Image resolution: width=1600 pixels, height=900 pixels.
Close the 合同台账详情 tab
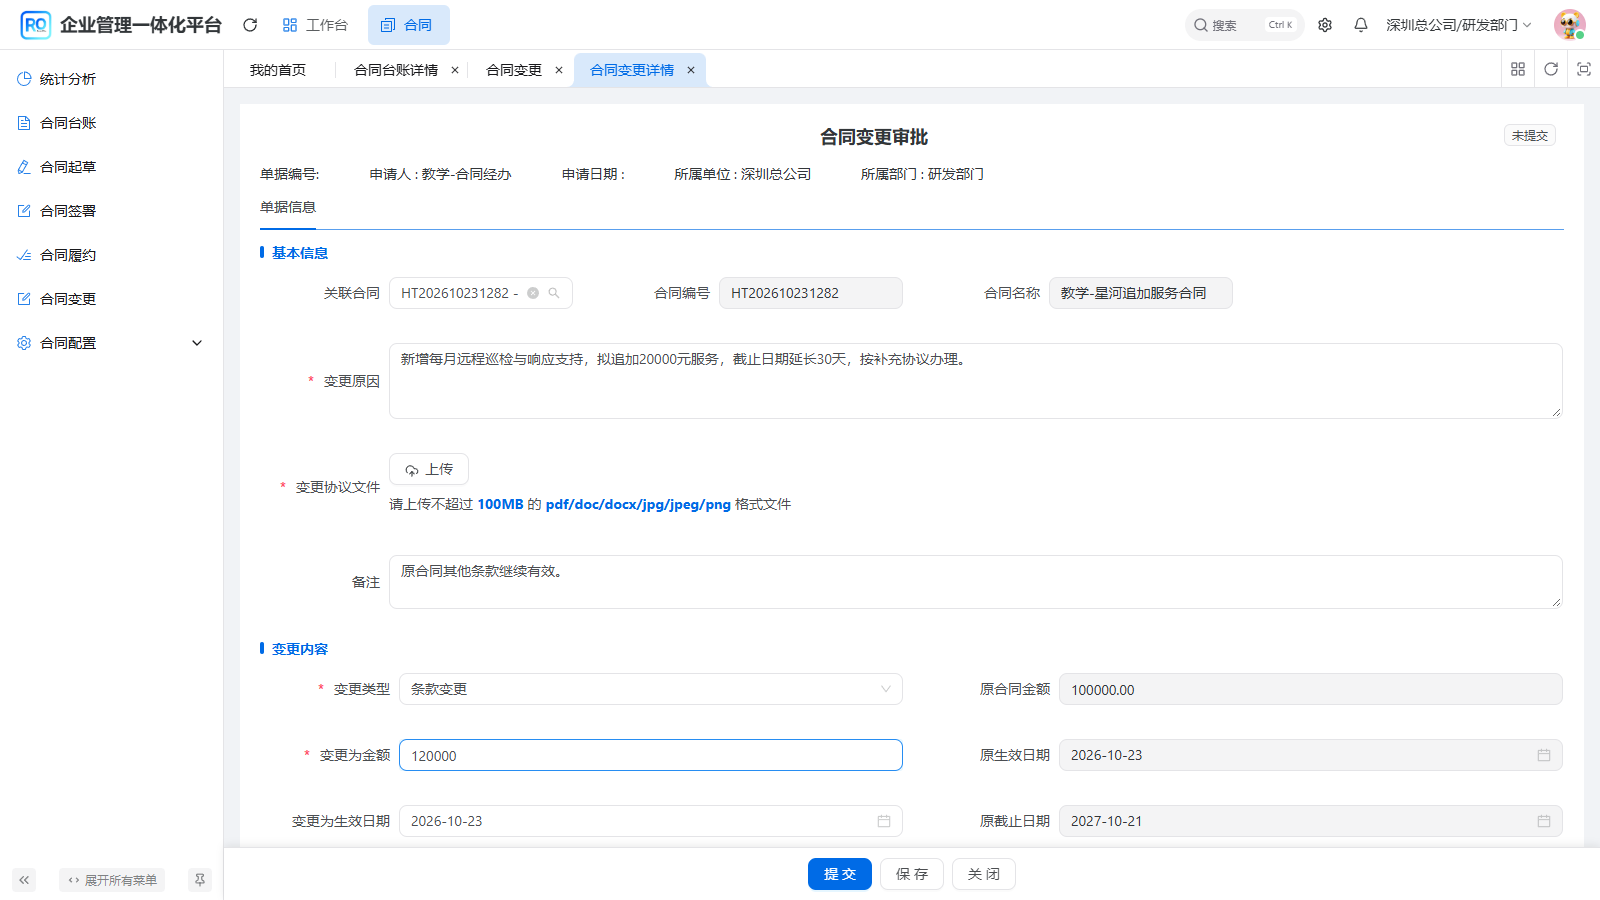455,70
